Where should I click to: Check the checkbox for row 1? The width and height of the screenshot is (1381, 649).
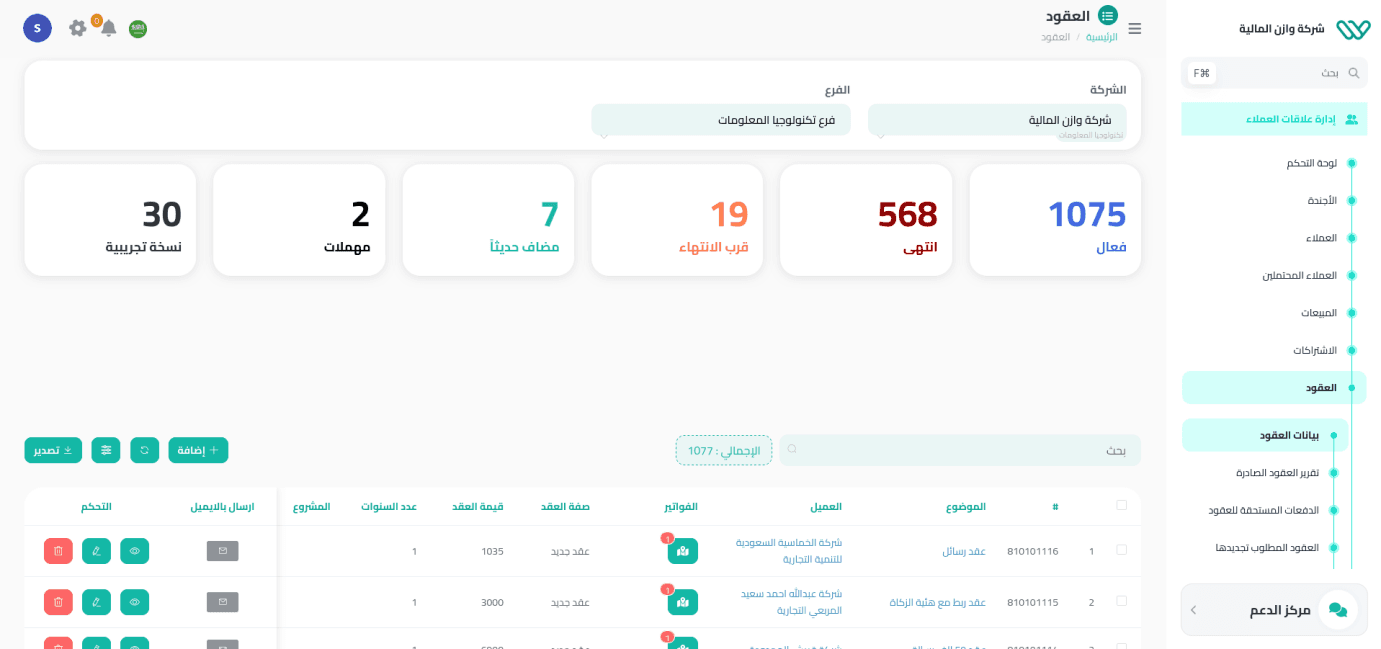point(1121,551)
